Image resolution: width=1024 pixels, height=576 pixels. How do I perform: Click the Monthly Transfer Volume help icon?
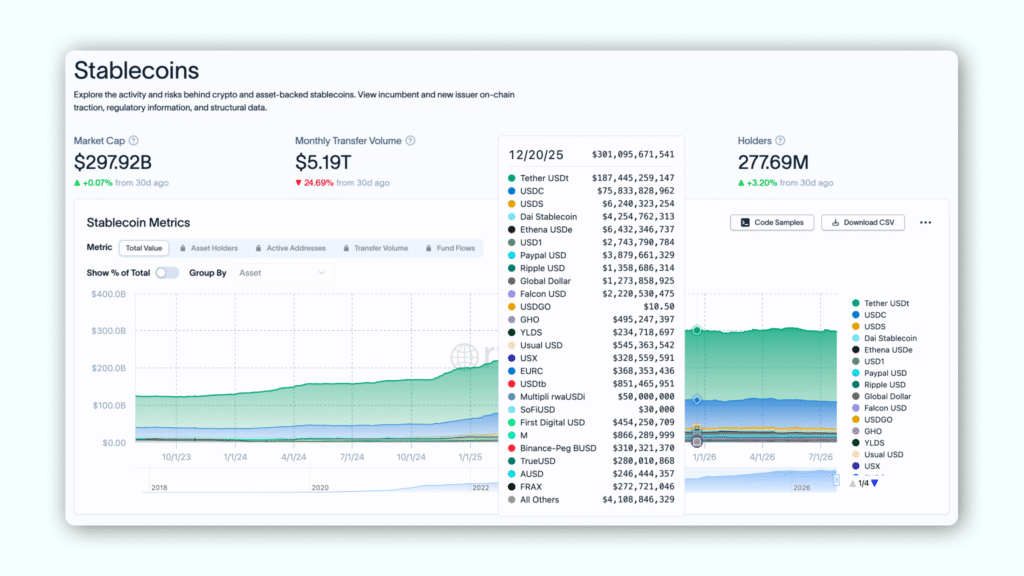pyautogui.click(x=410, y=140)
